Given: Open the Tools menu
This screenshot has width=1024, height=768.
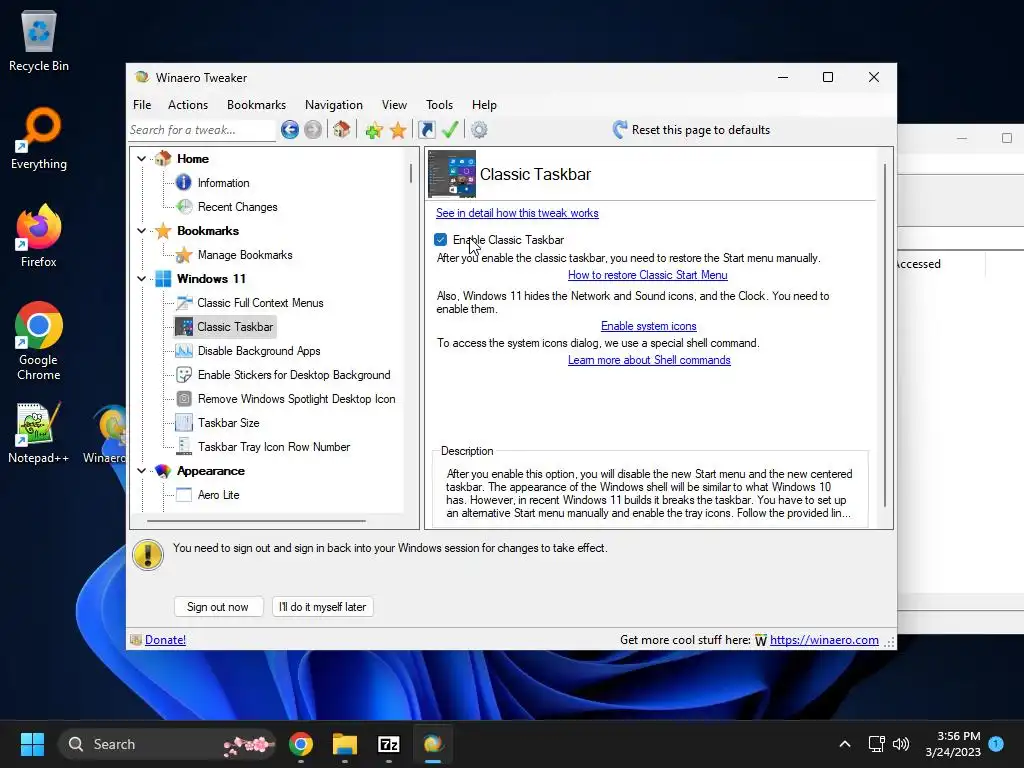Looking at the screenshot, I should [440, 105].
